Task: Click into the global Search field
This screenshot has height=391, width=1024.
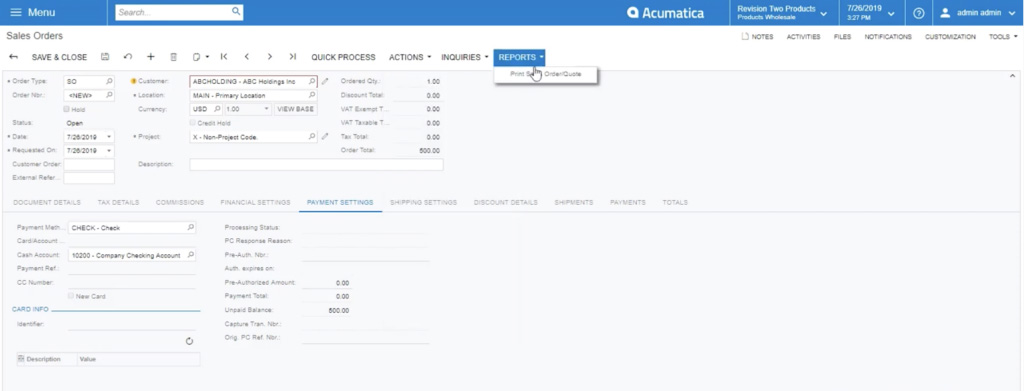Action: pos(173,12)
